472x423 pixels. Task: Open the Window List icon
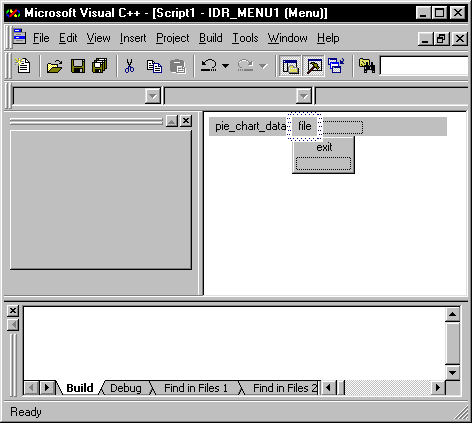coord(336,66)
